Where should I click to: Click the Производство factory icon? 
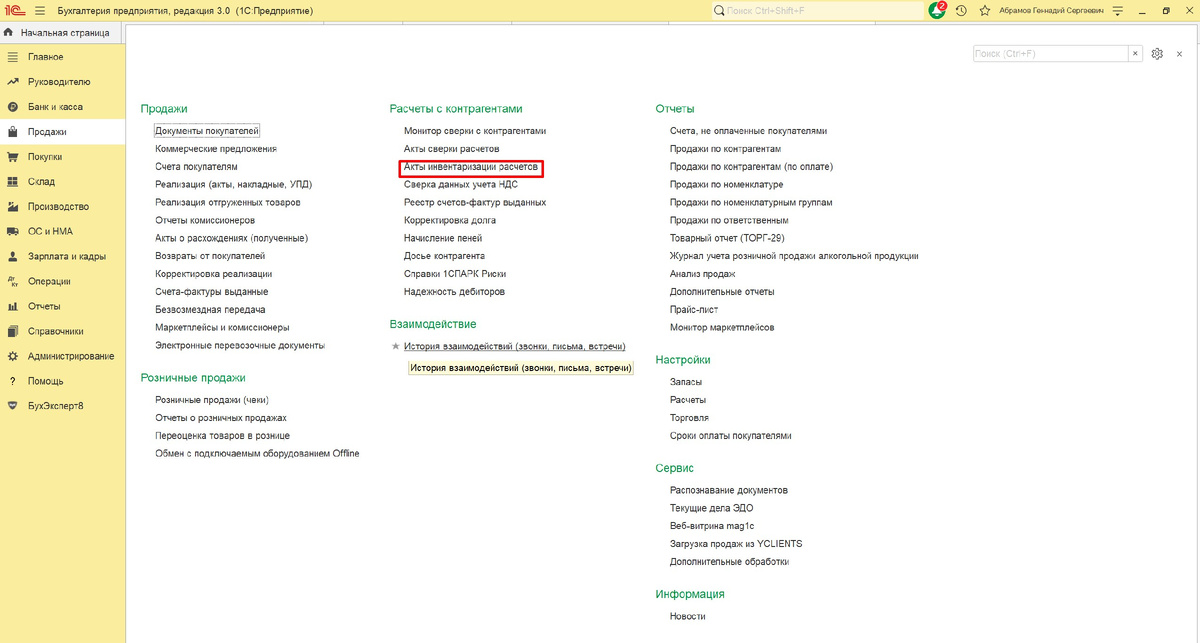(x=12, y=207)
